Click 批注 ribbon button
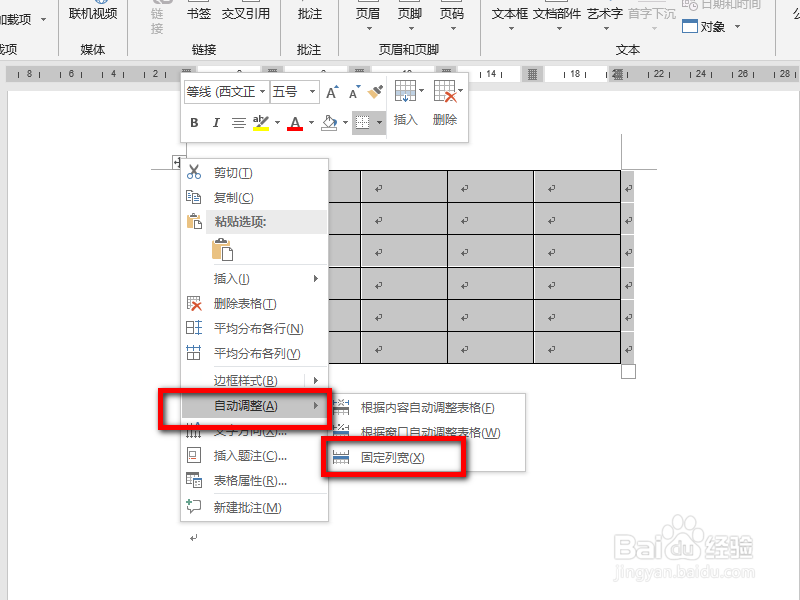The width and height of the screenshot is (800, 600). click(x=309, y=14)
